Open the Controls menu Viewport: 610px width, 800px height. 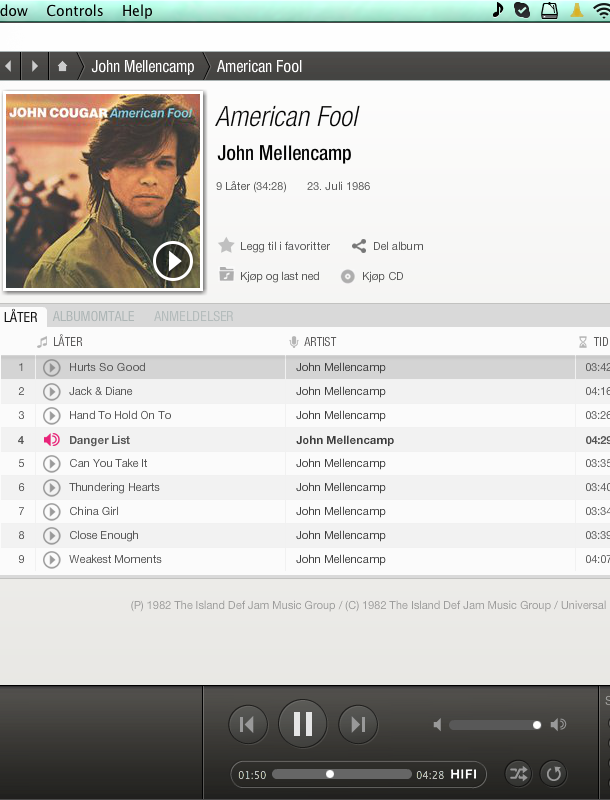[74, 11]
